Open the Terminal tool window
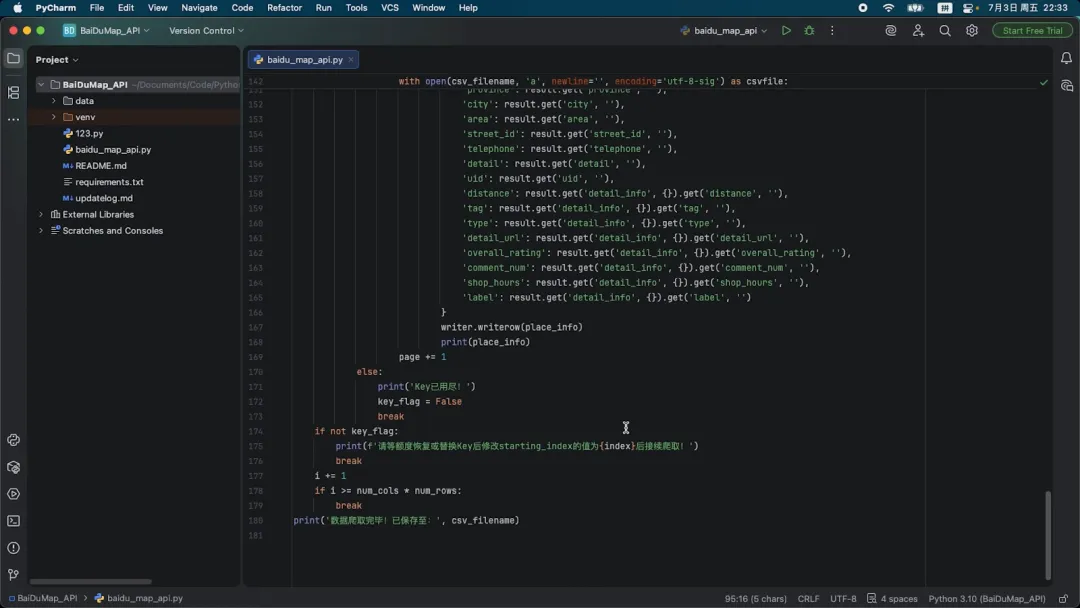Screen dimensions: 1080x608 (13, 521)
